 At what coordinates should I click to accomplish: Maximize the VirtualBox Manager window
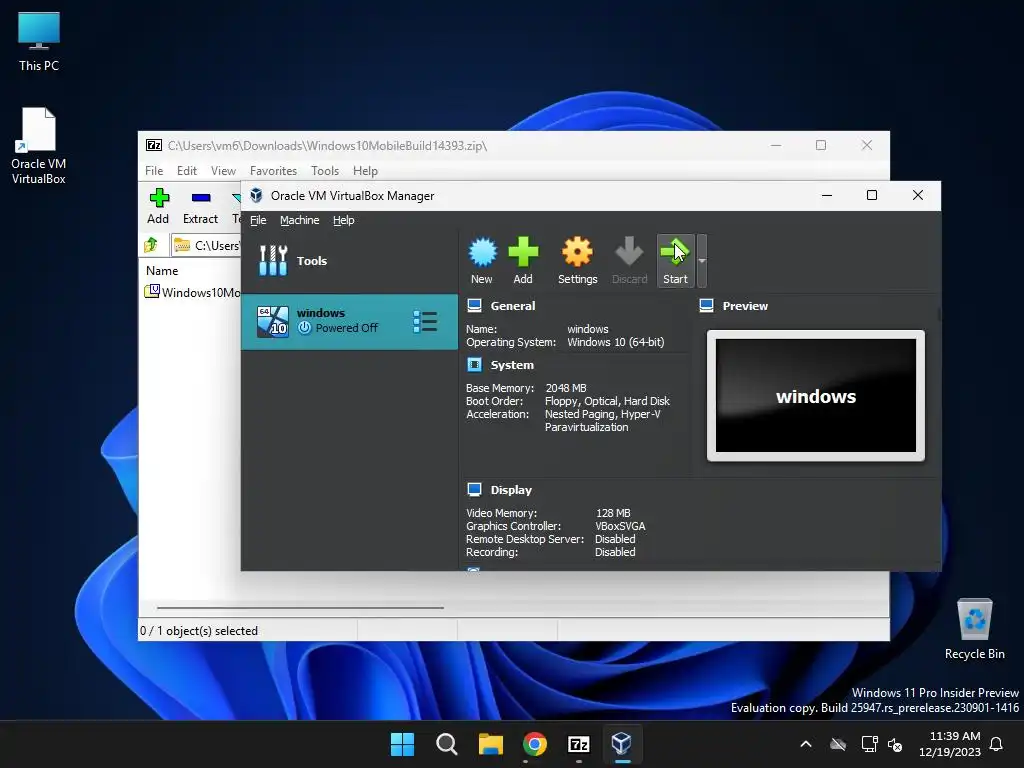(x=872, y=195)
